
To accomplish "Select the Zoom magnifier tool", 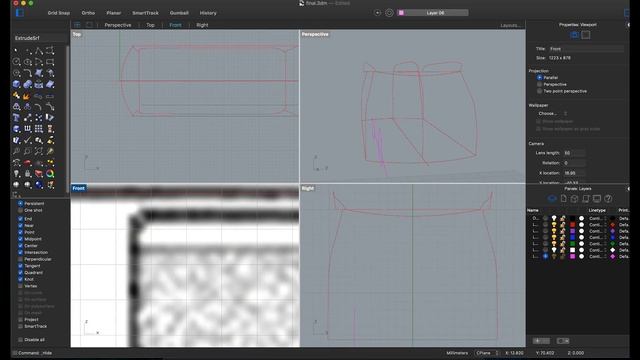I will pos(16,151).
